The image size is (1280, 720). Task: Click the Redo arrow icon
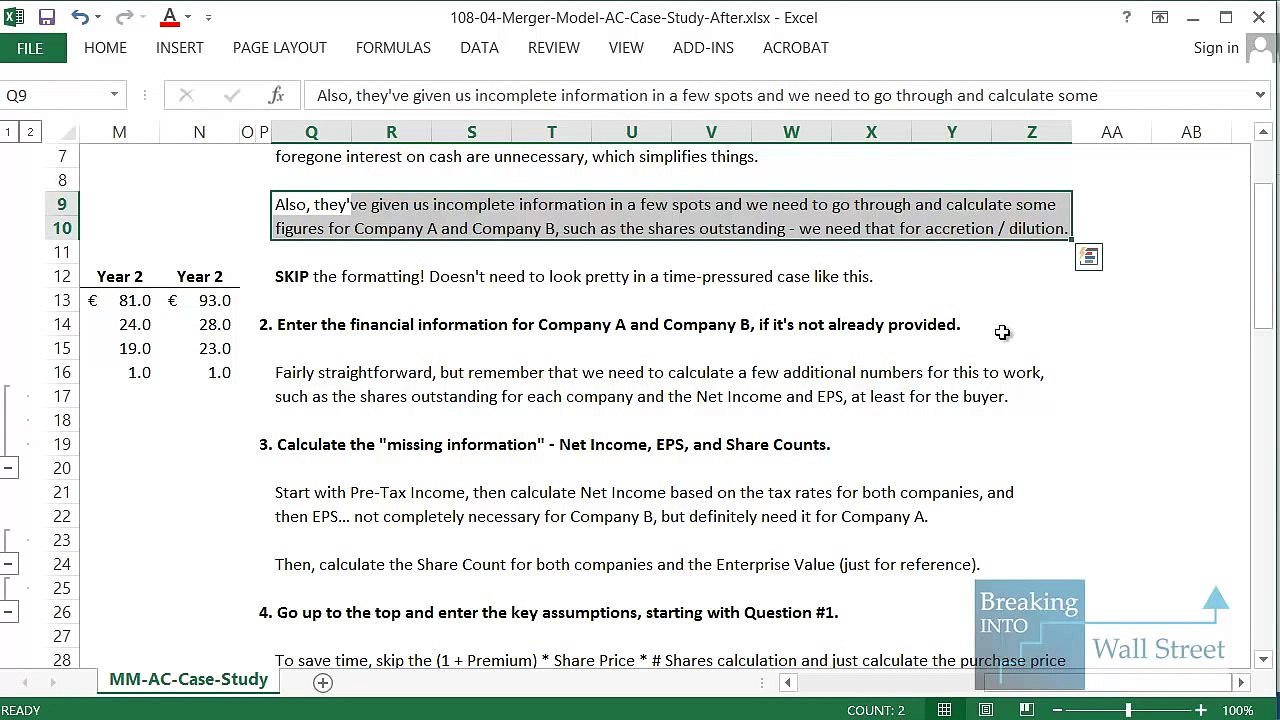[124, 17]
